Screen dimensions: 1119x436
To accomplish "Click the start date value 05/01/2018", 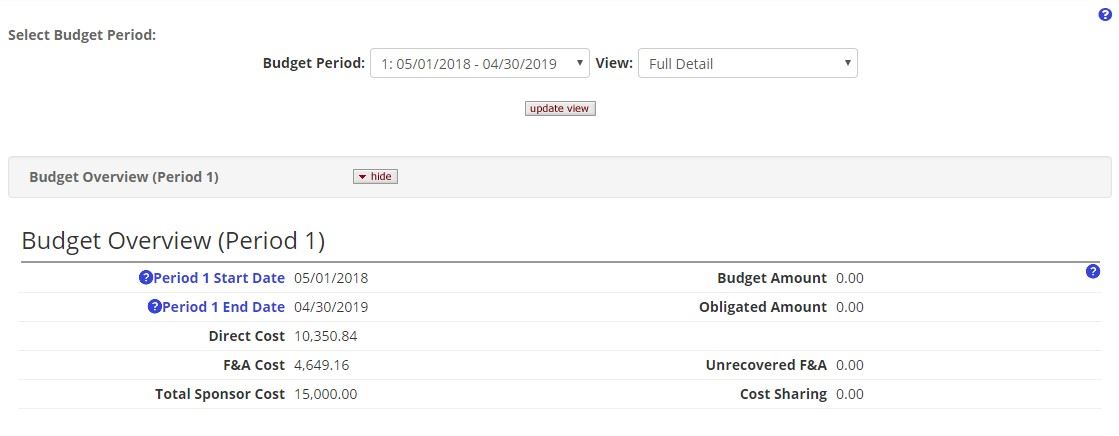I will 330,278.
